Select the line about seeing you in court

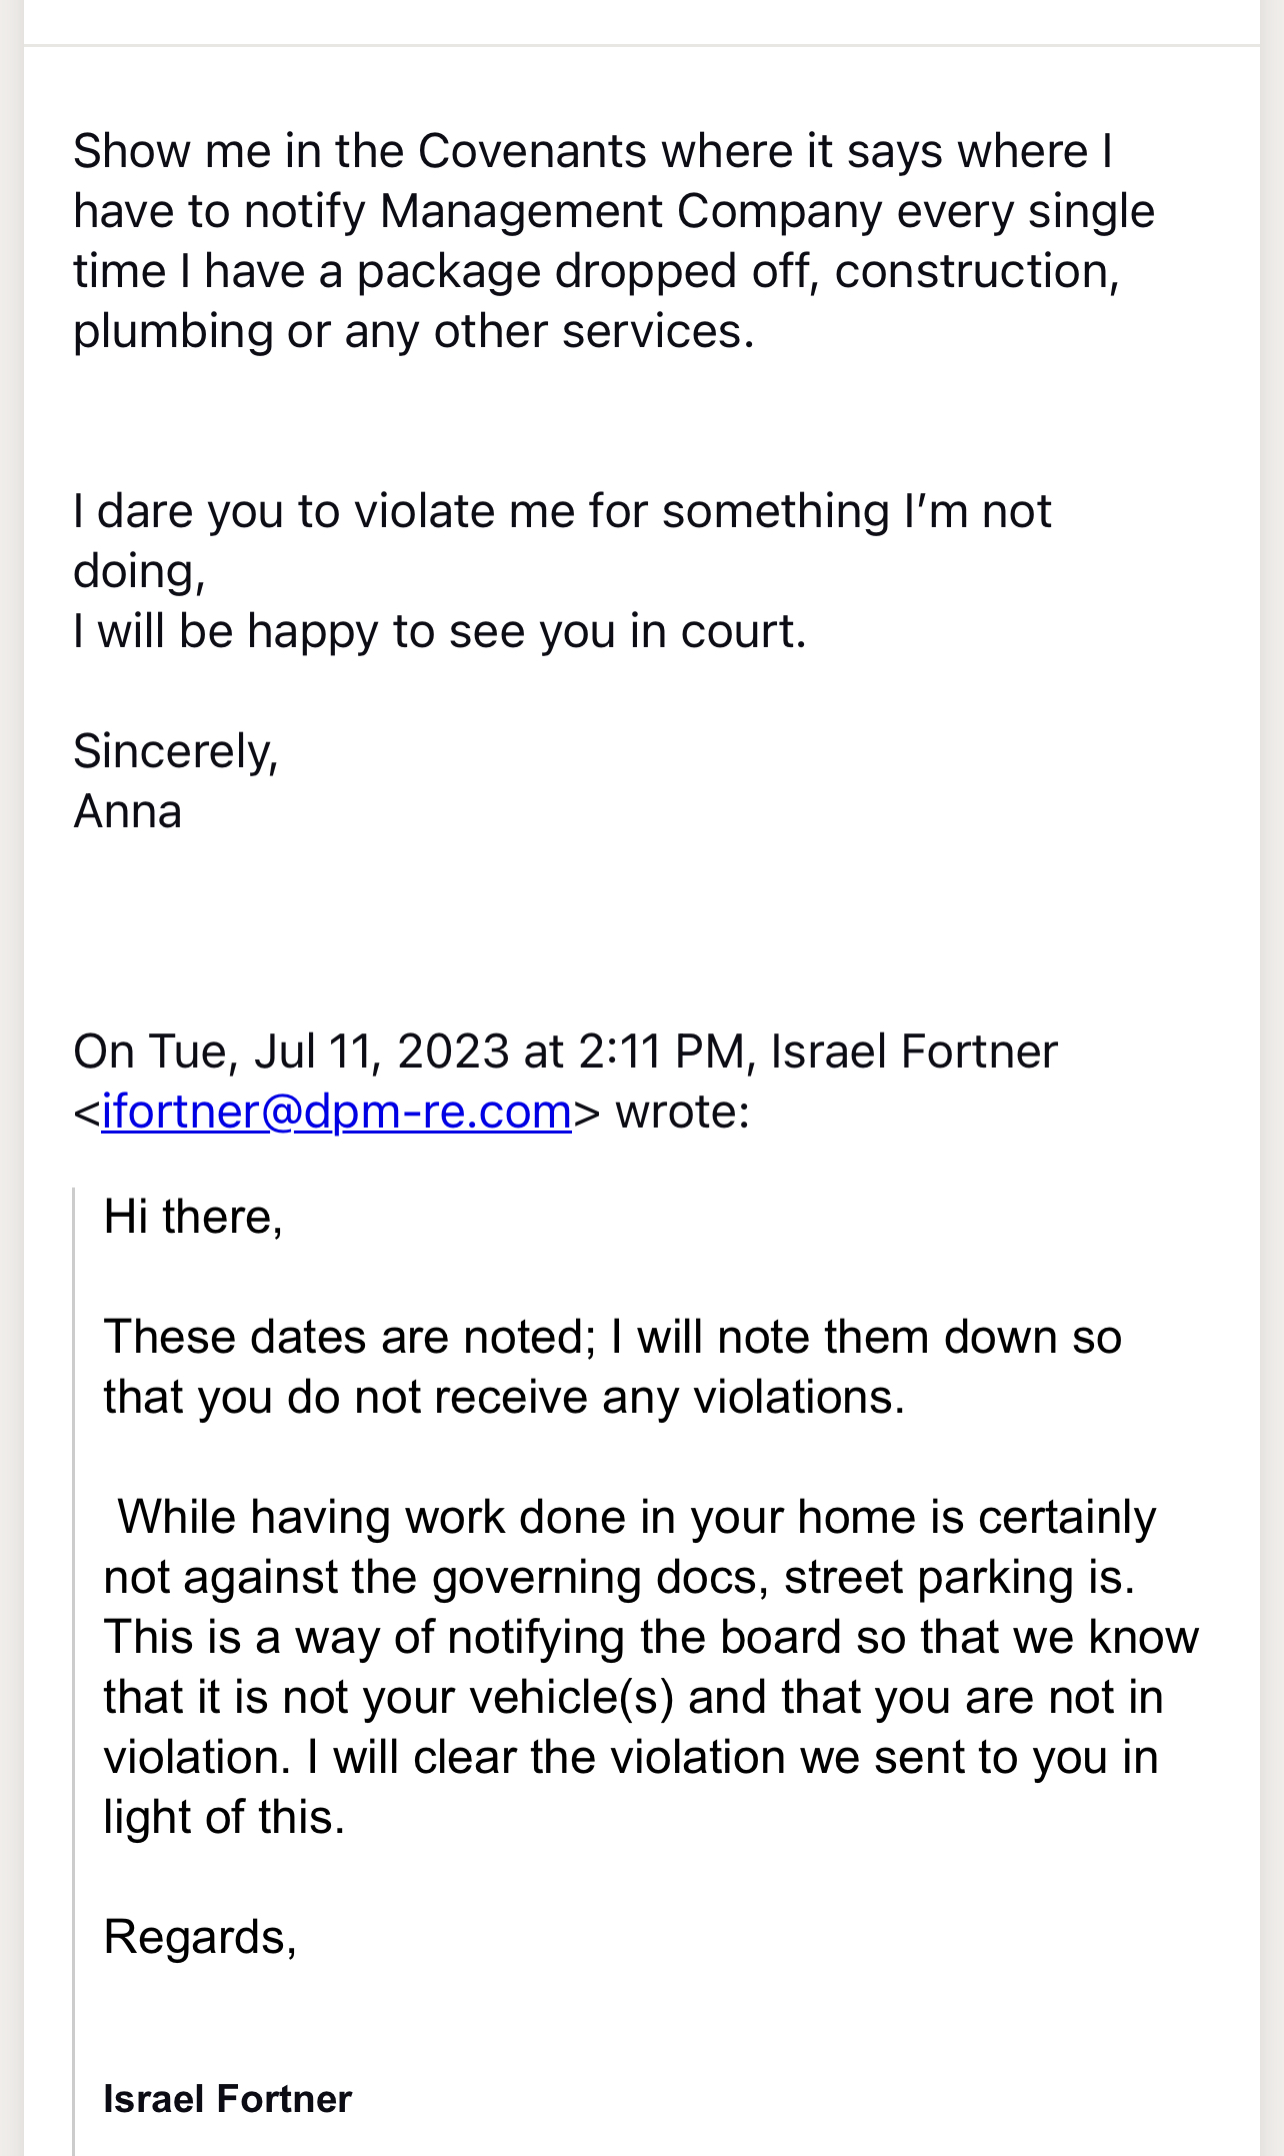coord(439,631)
